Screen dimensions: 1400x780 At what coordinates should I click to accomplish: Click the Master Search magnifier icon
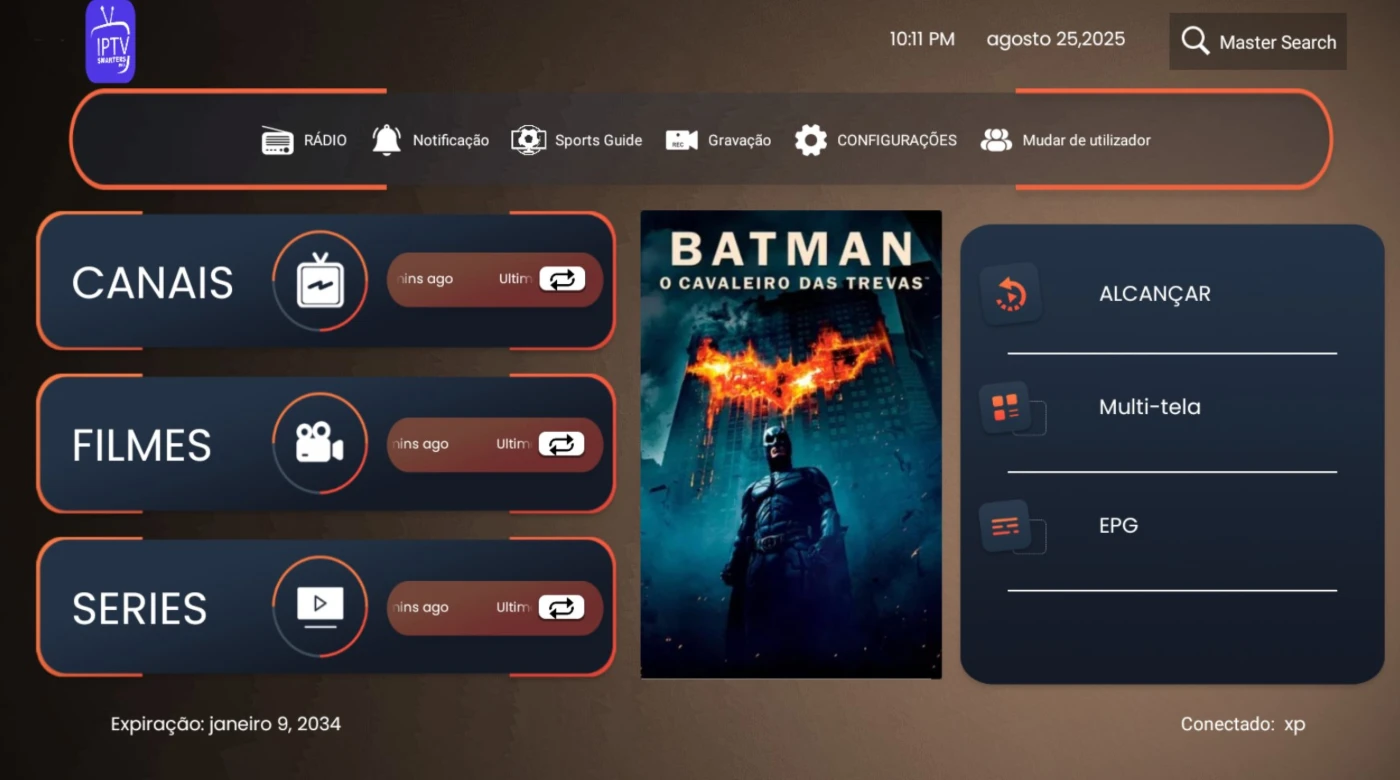(1195, 41)
